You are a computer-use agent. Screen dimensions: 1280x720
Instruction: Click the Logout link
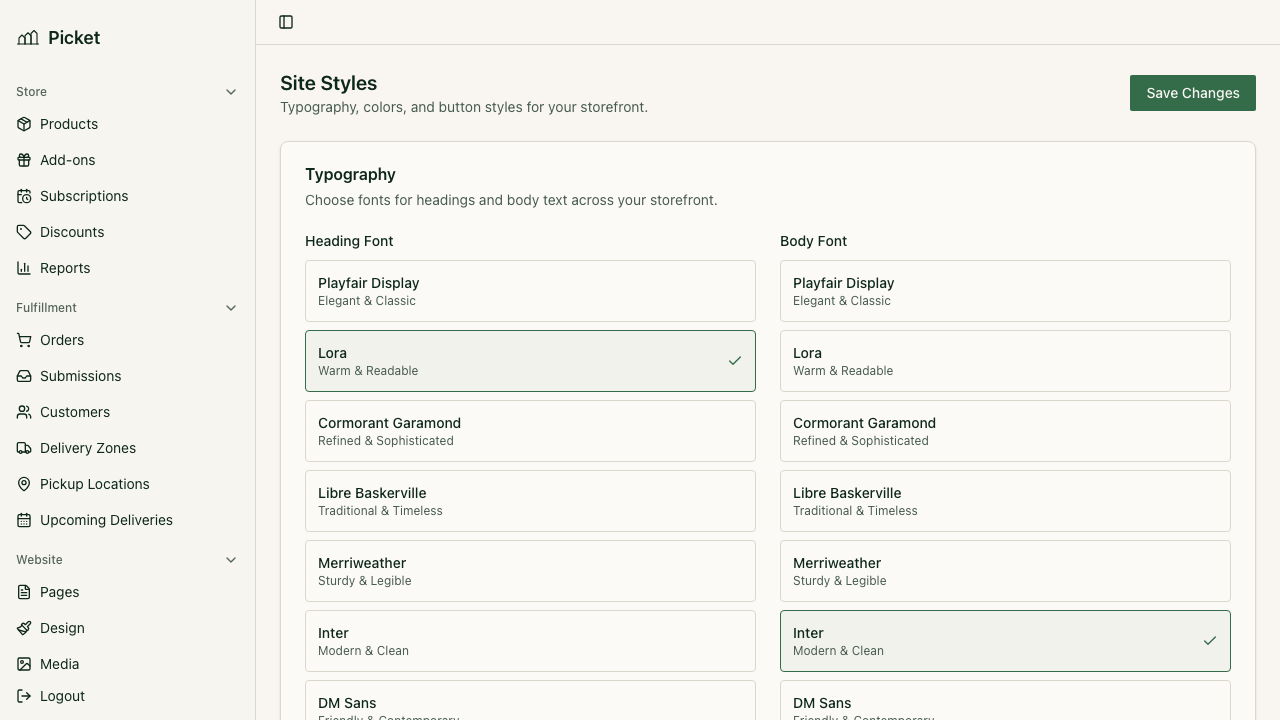pyautogui.click(x=128, y=696)
